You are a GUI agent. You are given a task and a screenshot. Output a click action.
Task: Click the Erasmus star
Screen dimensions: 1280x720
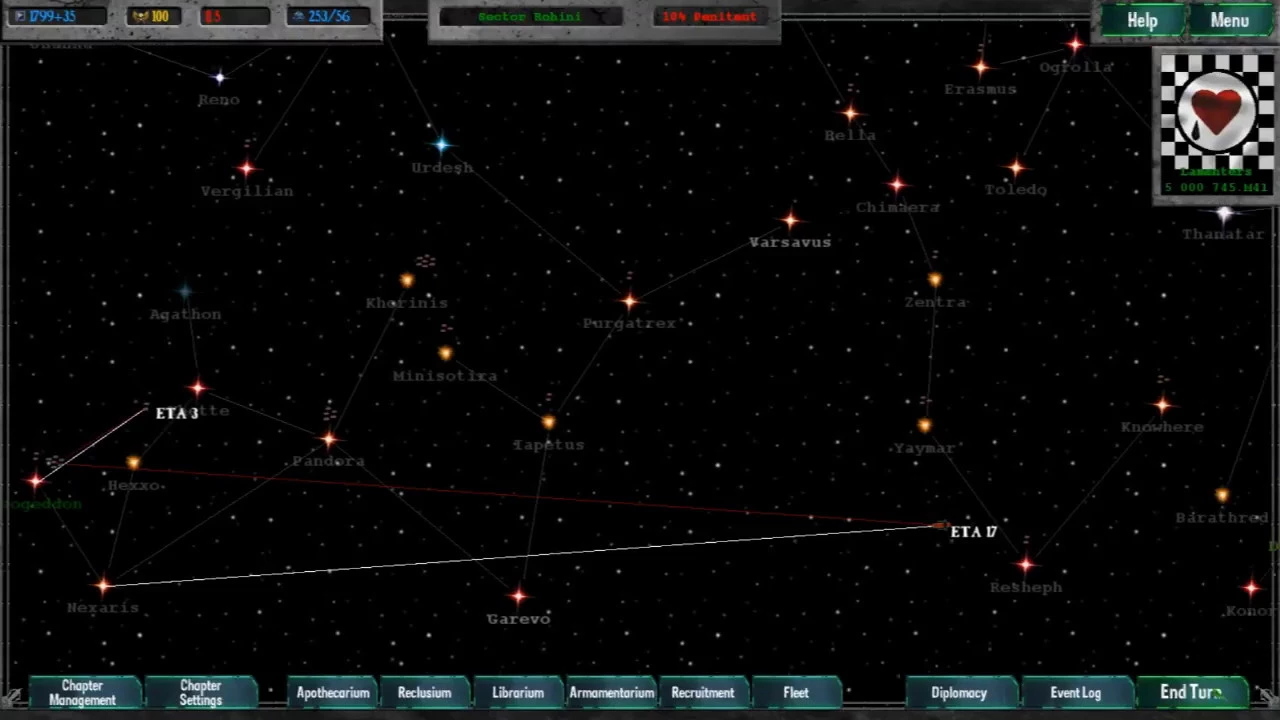click(x=981, y=67)
